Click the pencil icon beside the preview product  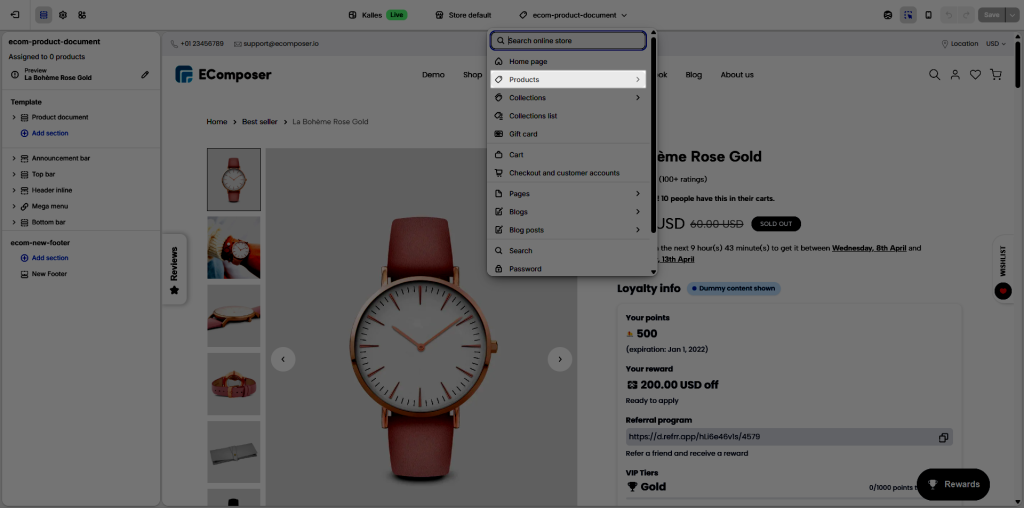(x=145, y=74)
